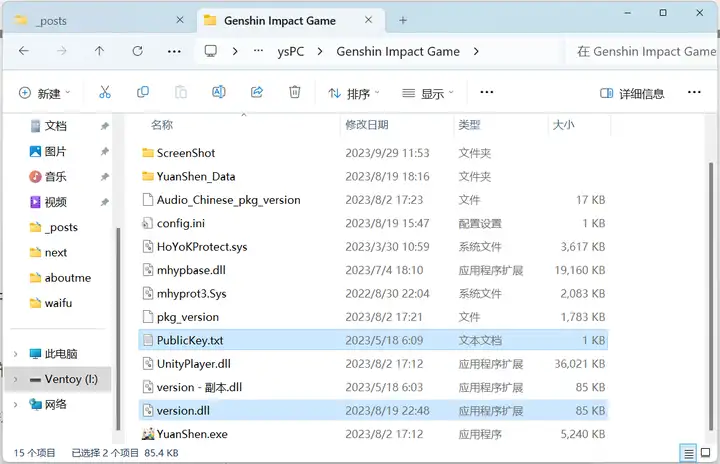Click the Share icon in toolbar
The width and height of the screenshot is (720, 464).
click(257, 92)
